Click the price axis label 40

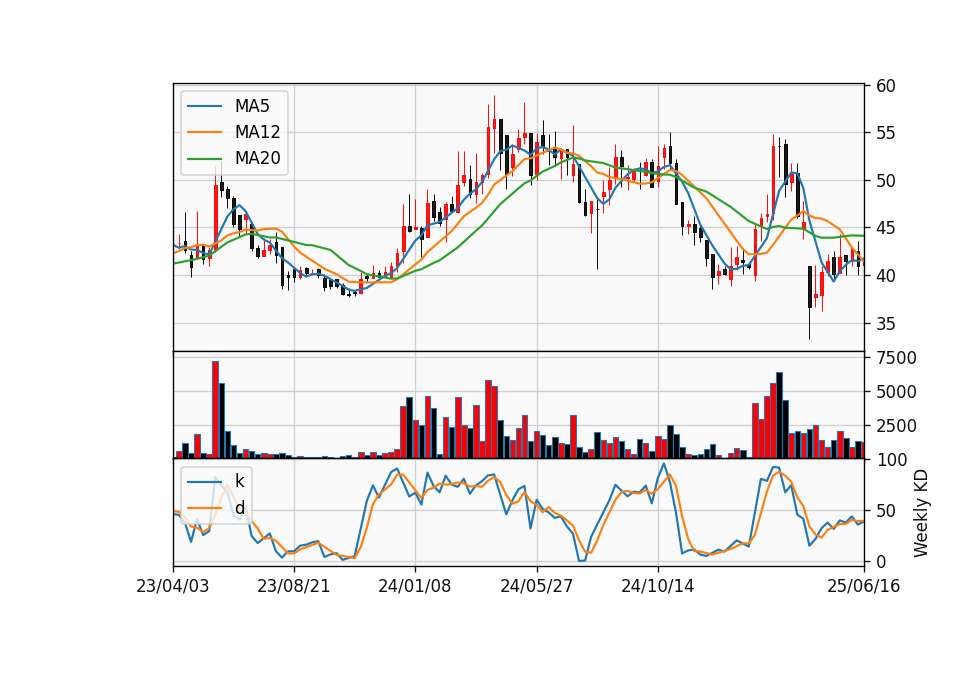(885, 276)
